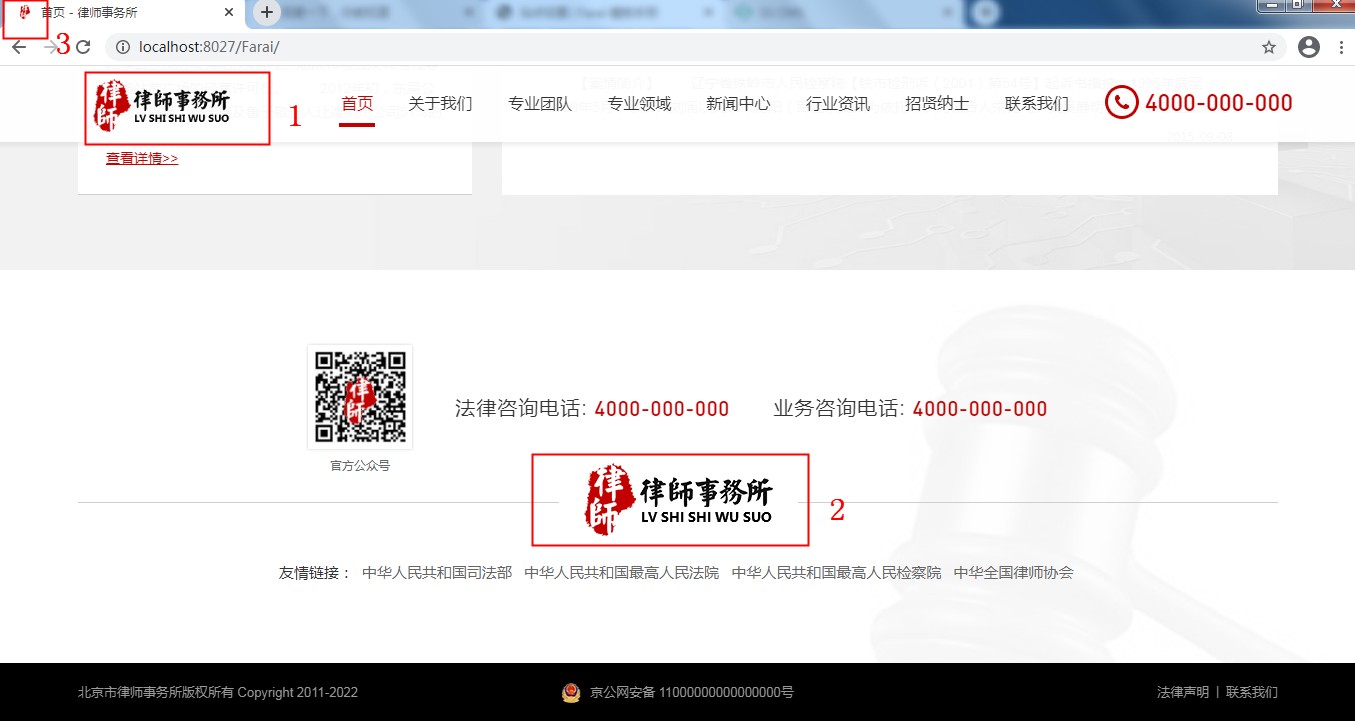Select the 首页 navigation menu item

[357, 104]
